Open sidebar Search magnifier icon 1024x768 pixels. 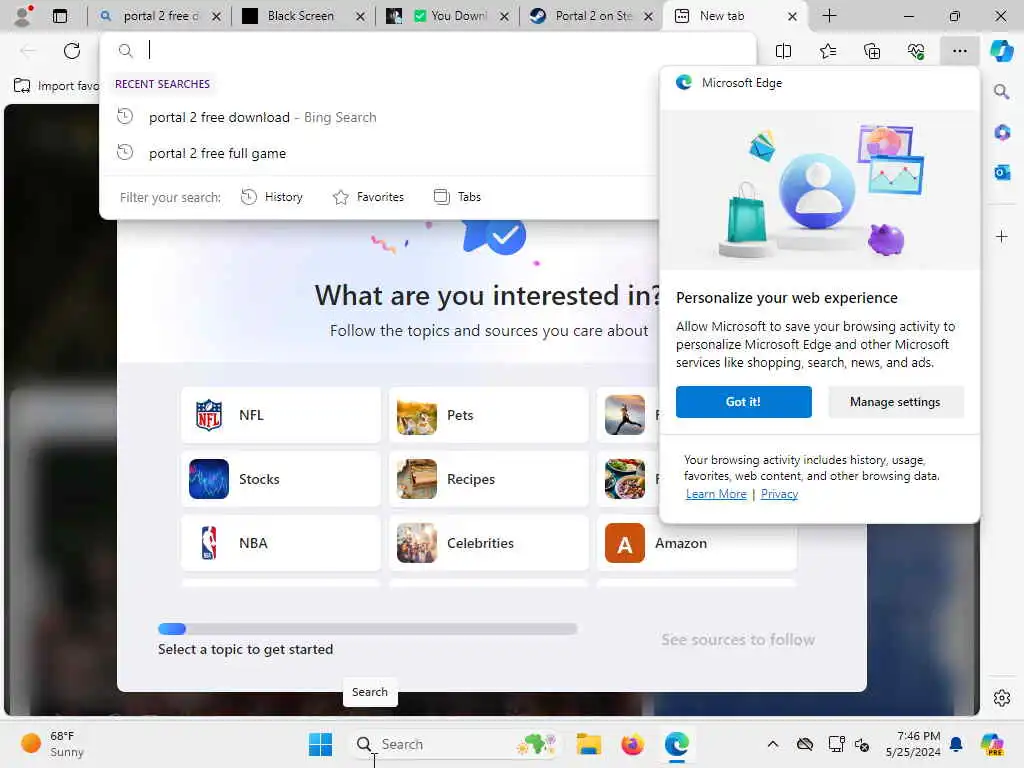[1001, 91]
